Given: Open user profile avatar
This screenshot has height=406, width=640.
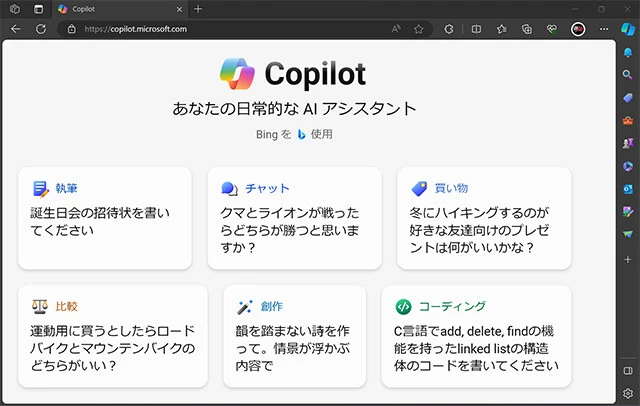Looking at the screenshot, I should 578,29.
